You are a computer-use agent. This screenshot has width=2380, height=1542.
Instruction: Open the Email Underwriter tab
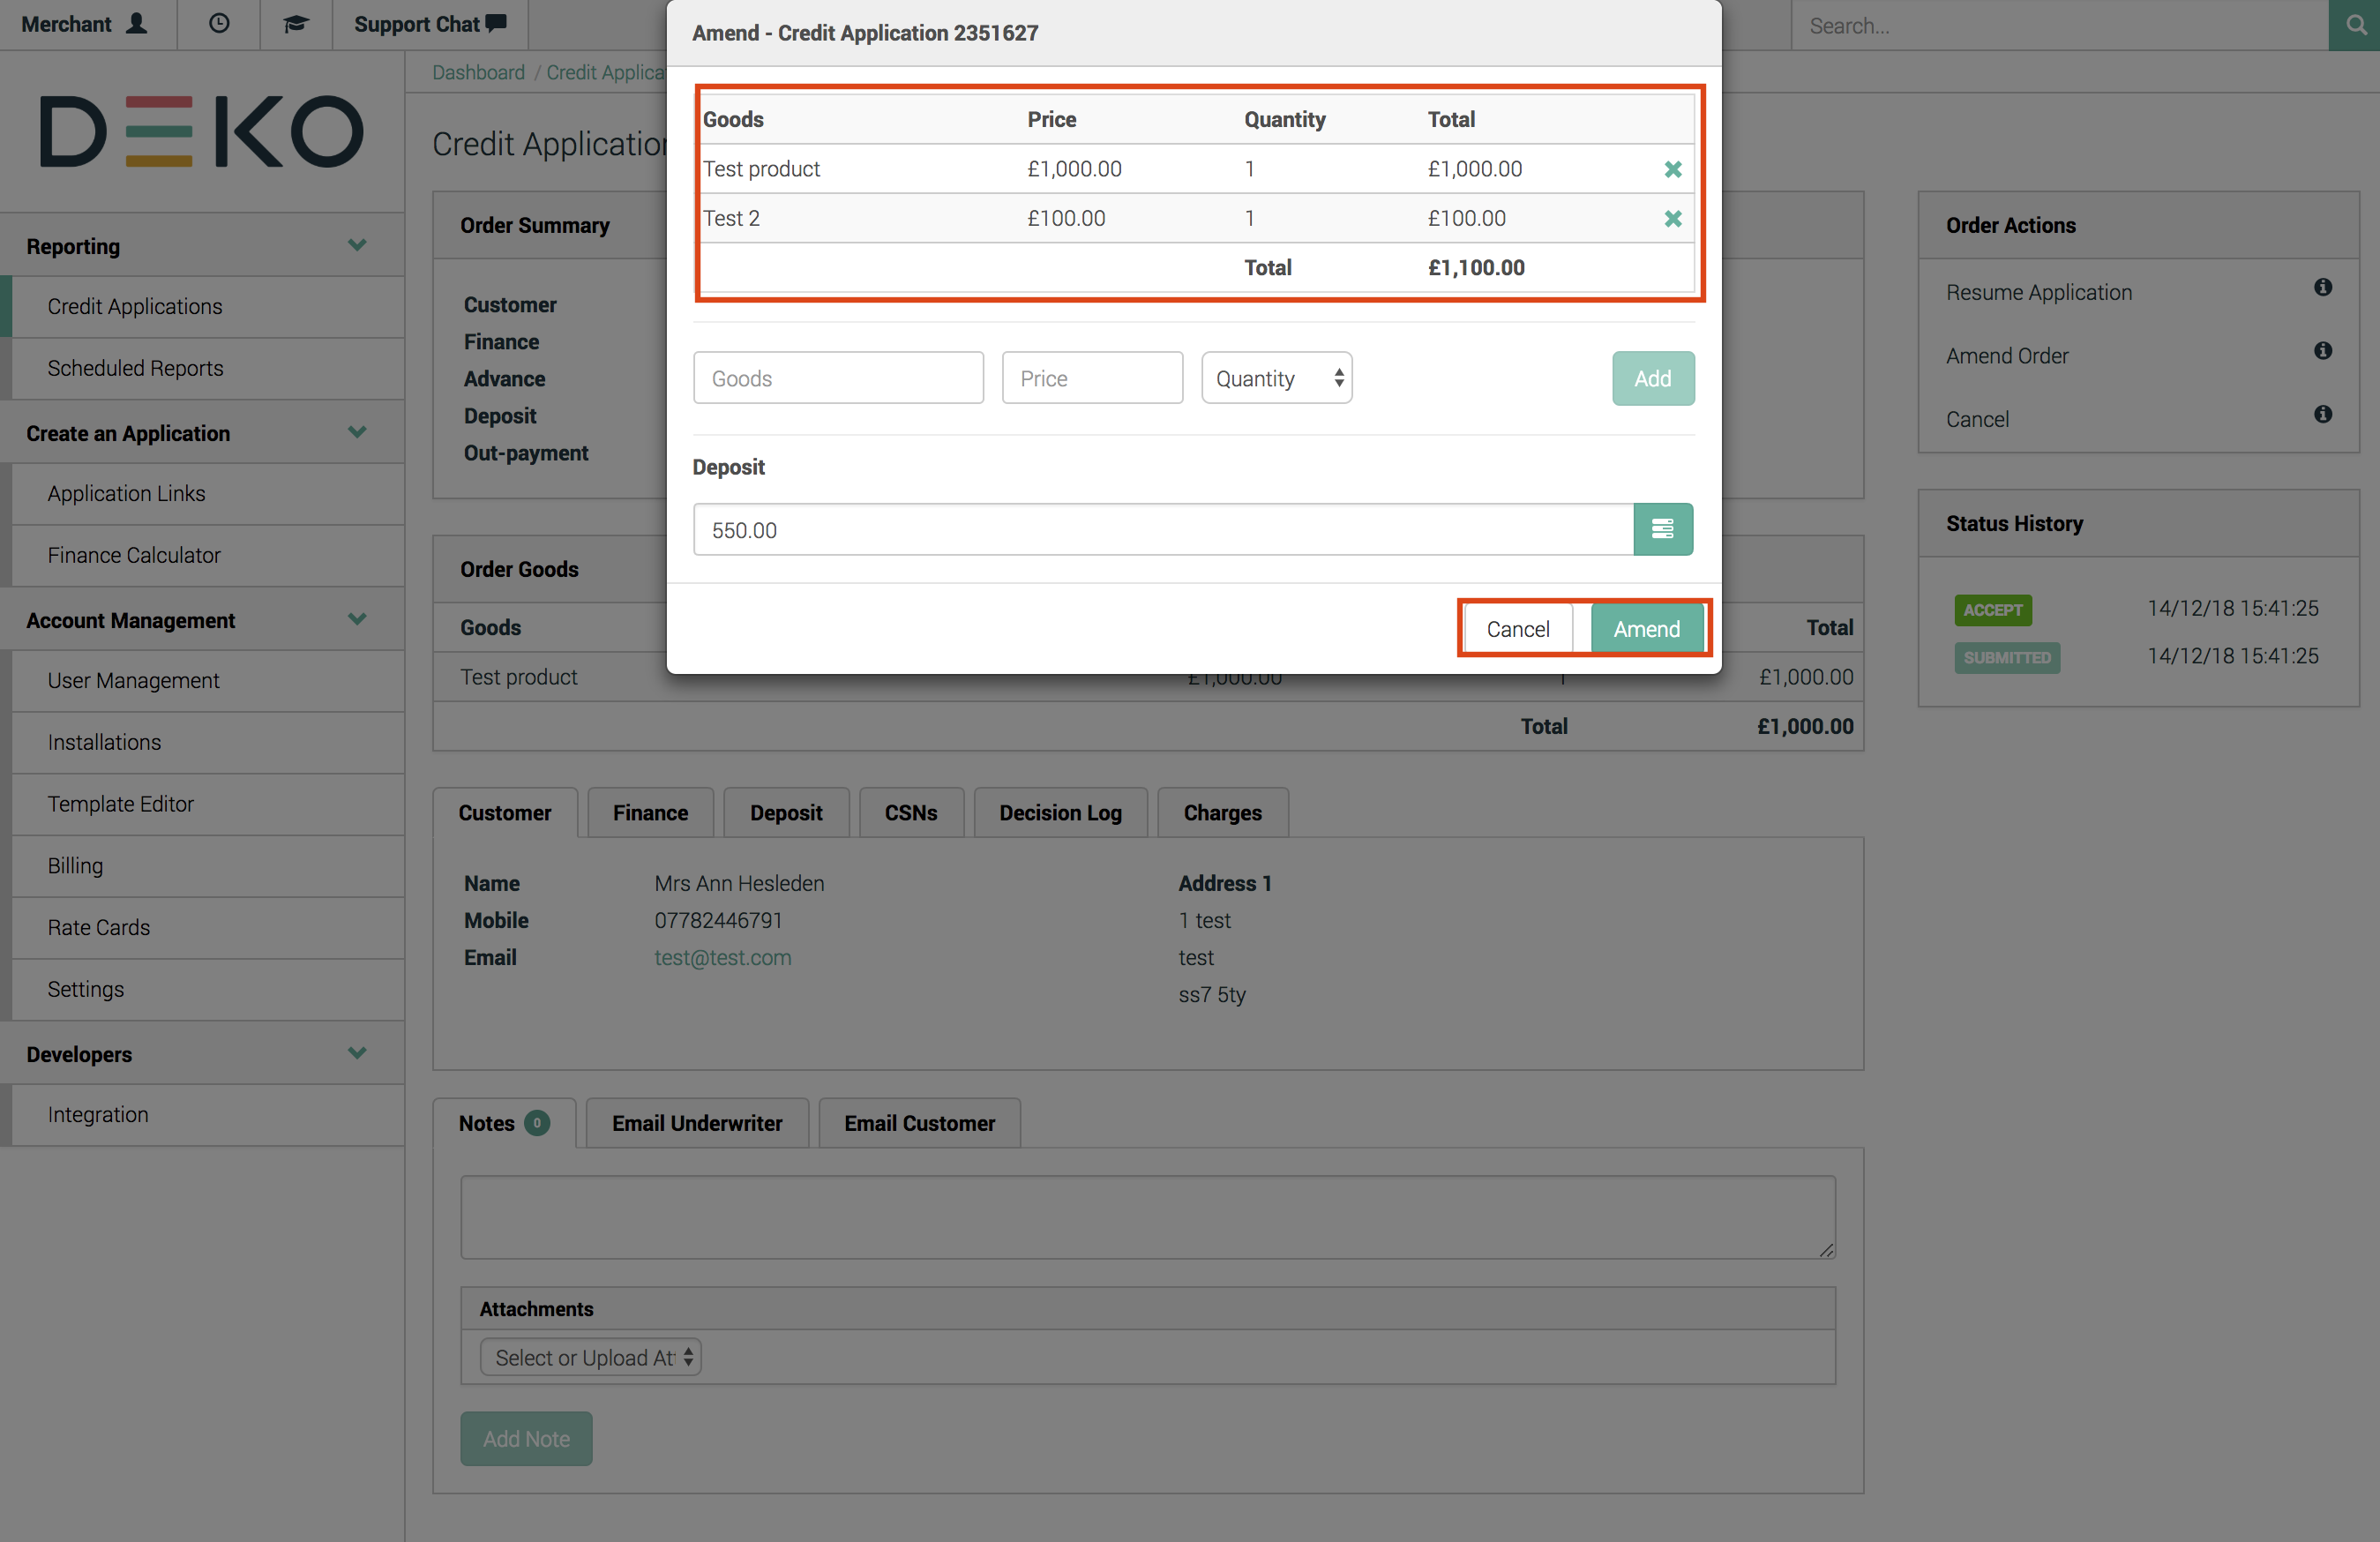[x=697, y=1123]
